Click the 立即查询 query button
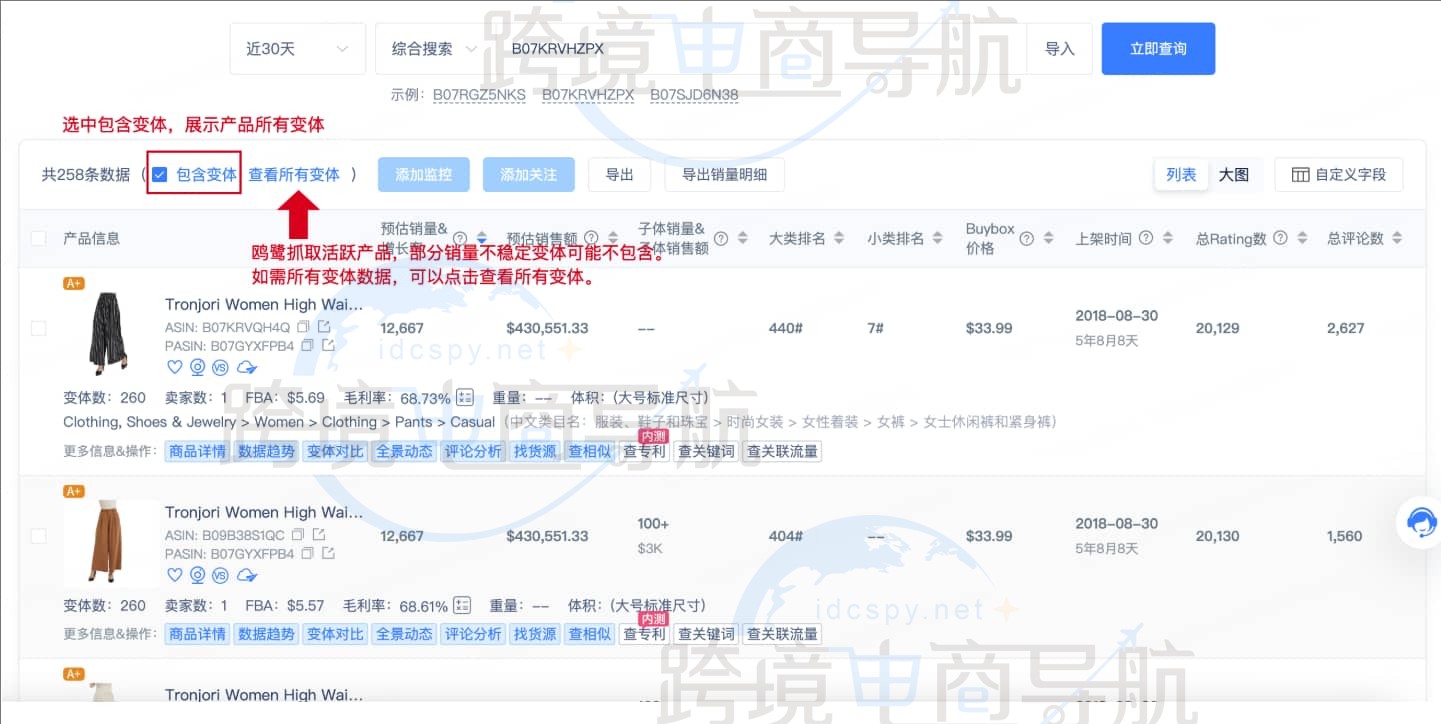The image size is (1441, 724). click(1157, 47)
